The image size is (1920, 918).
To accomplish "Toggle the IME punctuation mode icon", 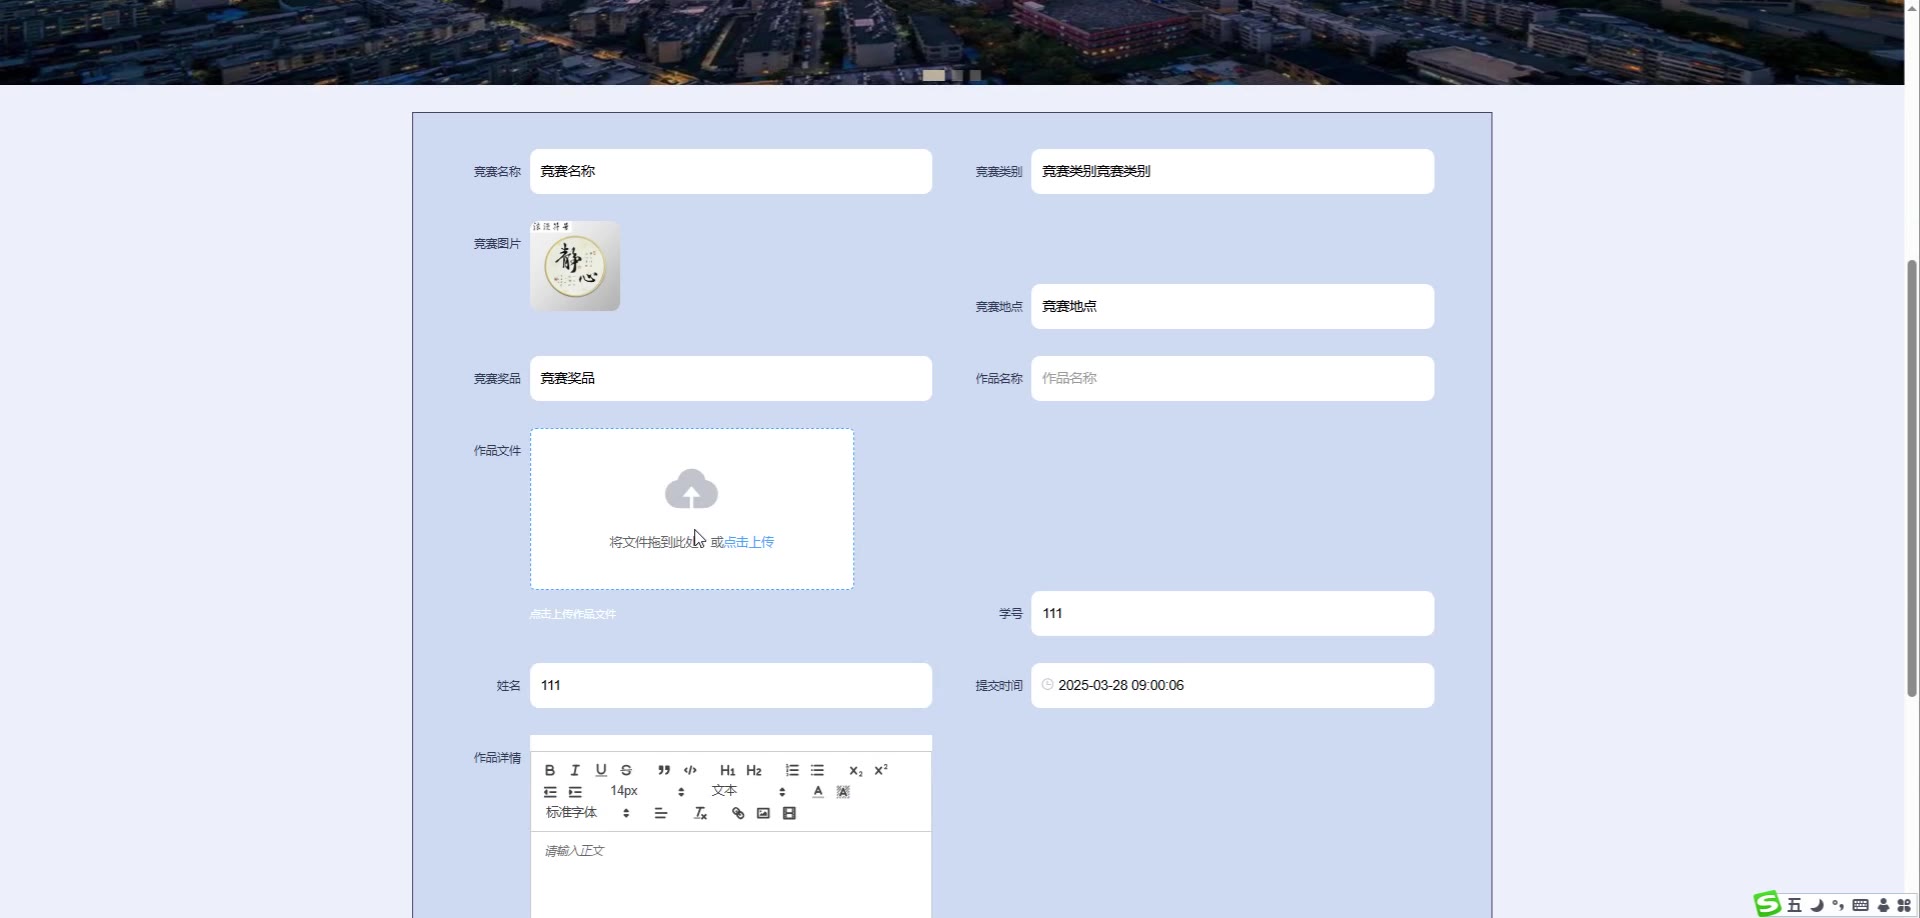I will pos(1838,905).
